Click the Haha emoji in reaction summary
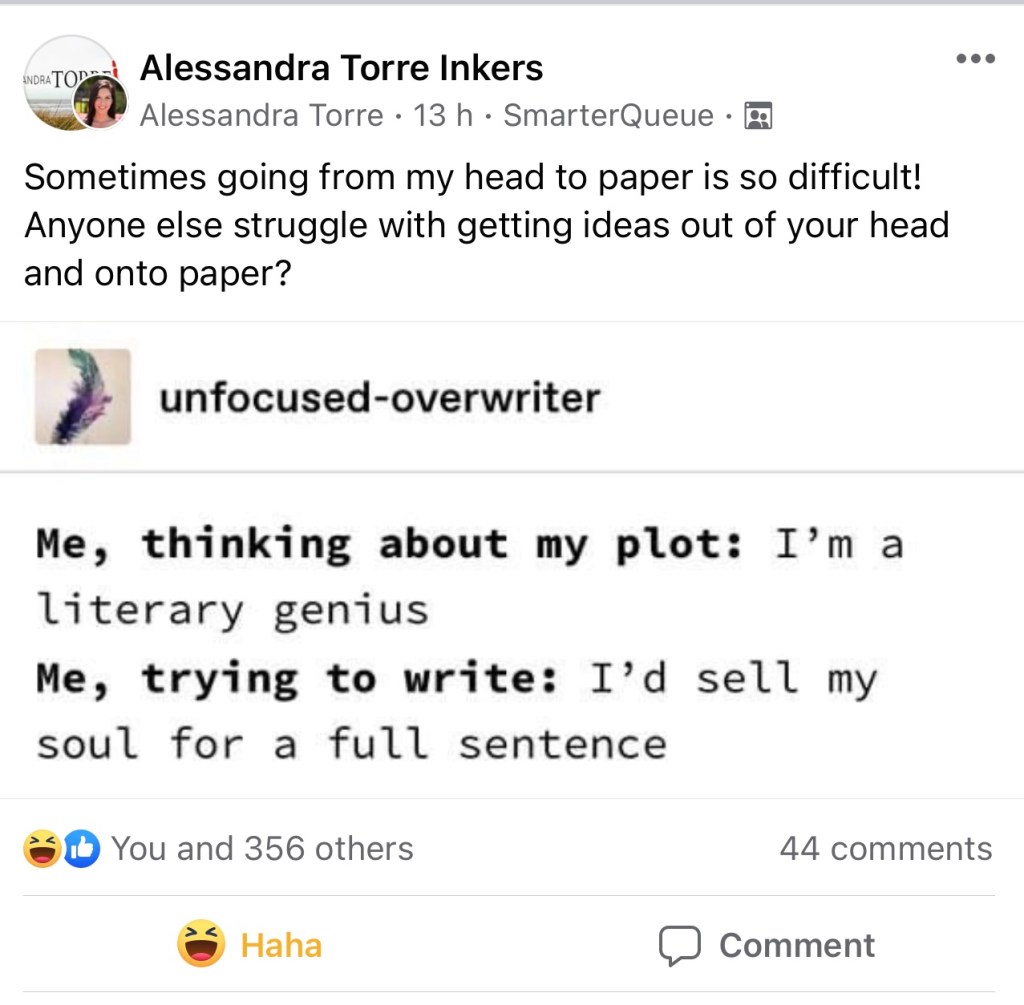 43,849
